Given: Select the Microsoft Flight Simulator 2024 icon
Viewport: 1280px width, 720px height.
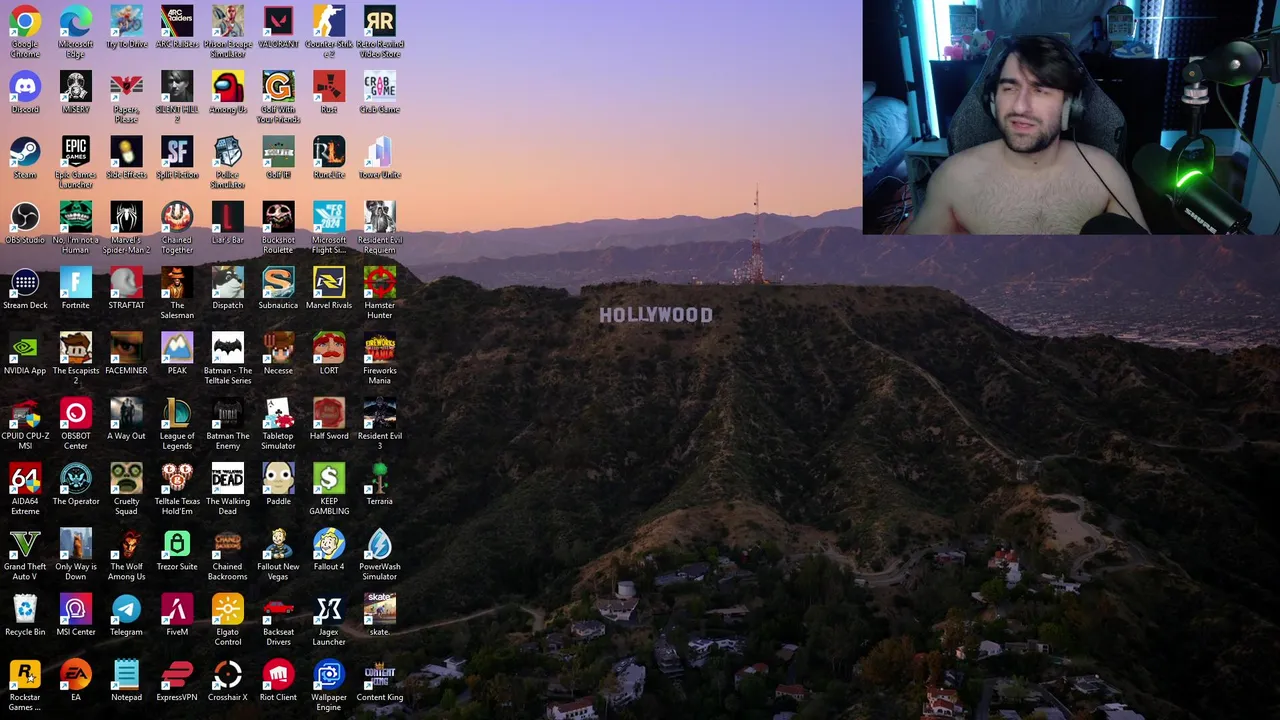Looking at the screenshot, I should click(329, 217).
